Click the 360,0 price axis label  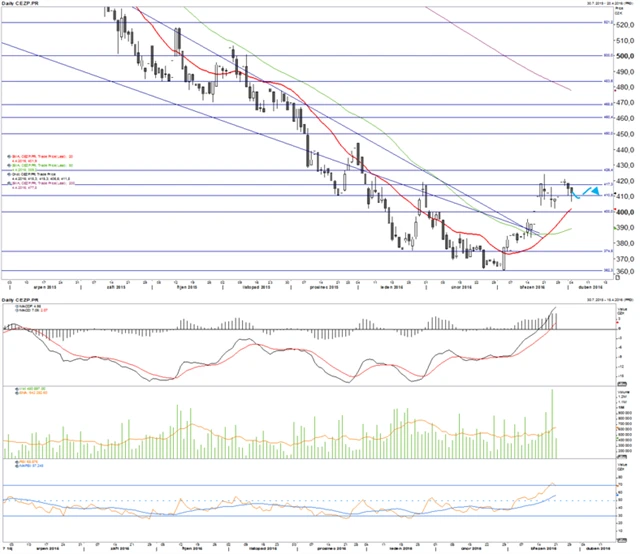click(625, 271)
